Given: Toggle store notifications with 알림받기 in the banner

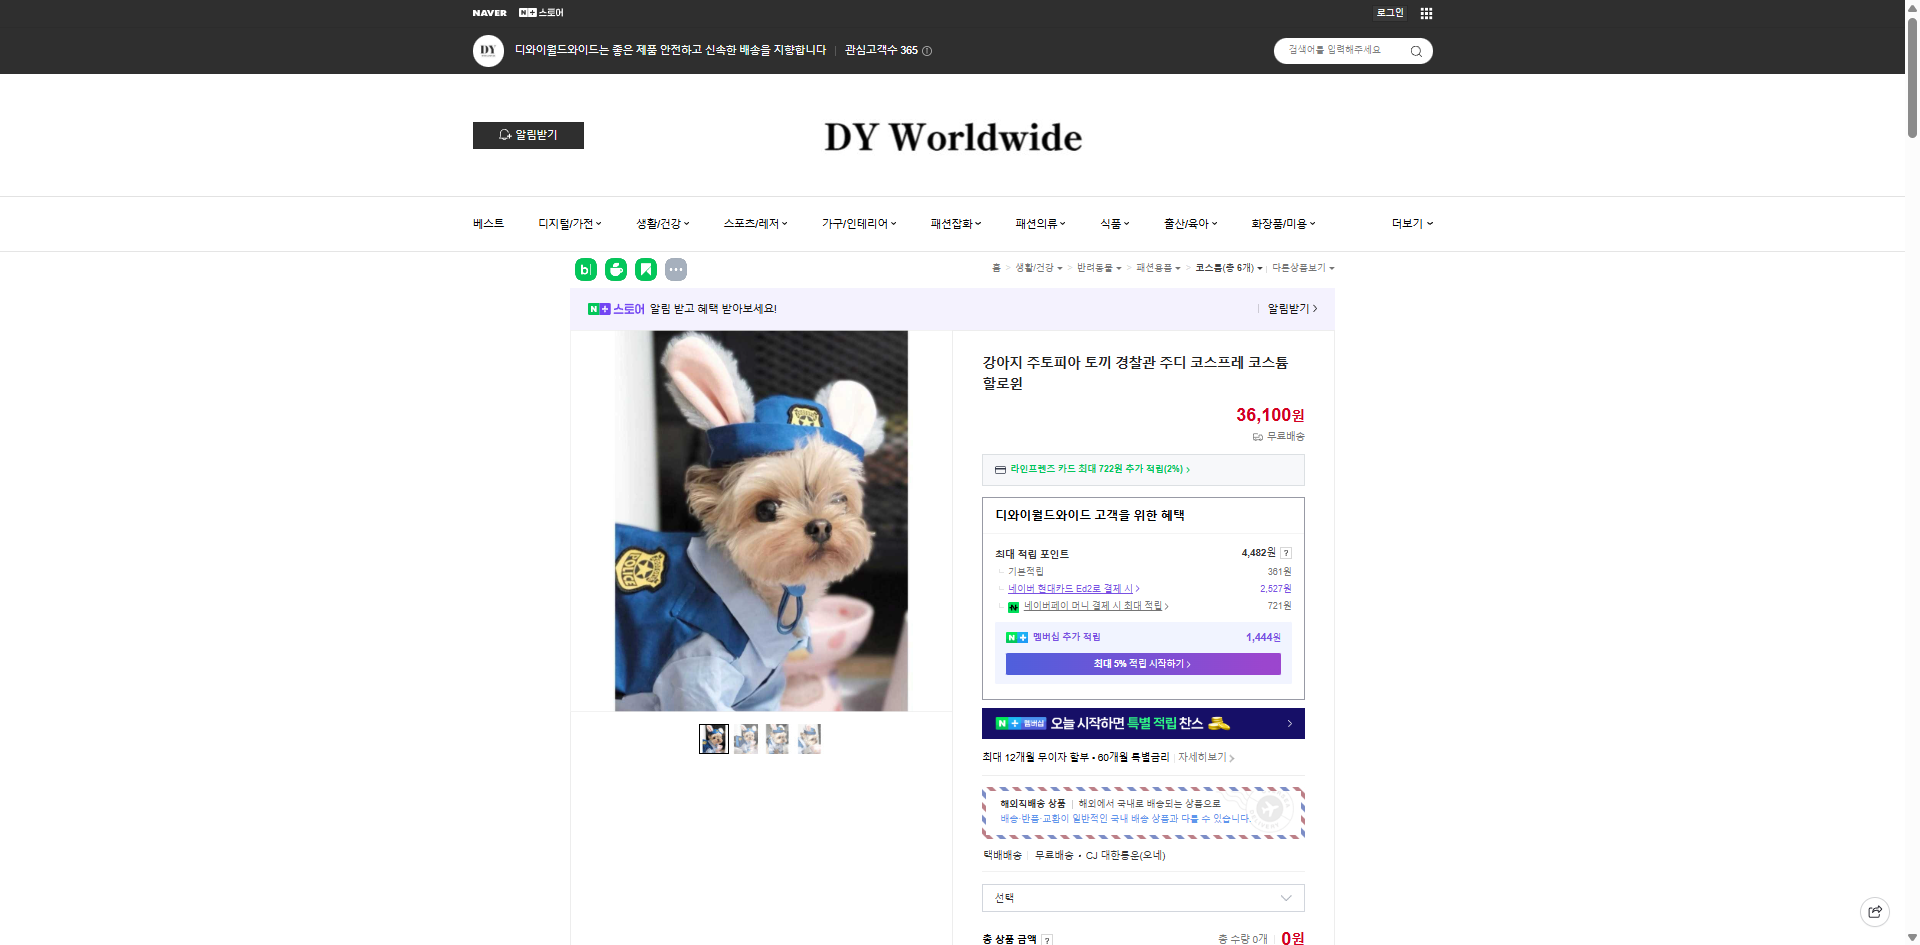Looking at the screenshot, I should point(1288,309).
